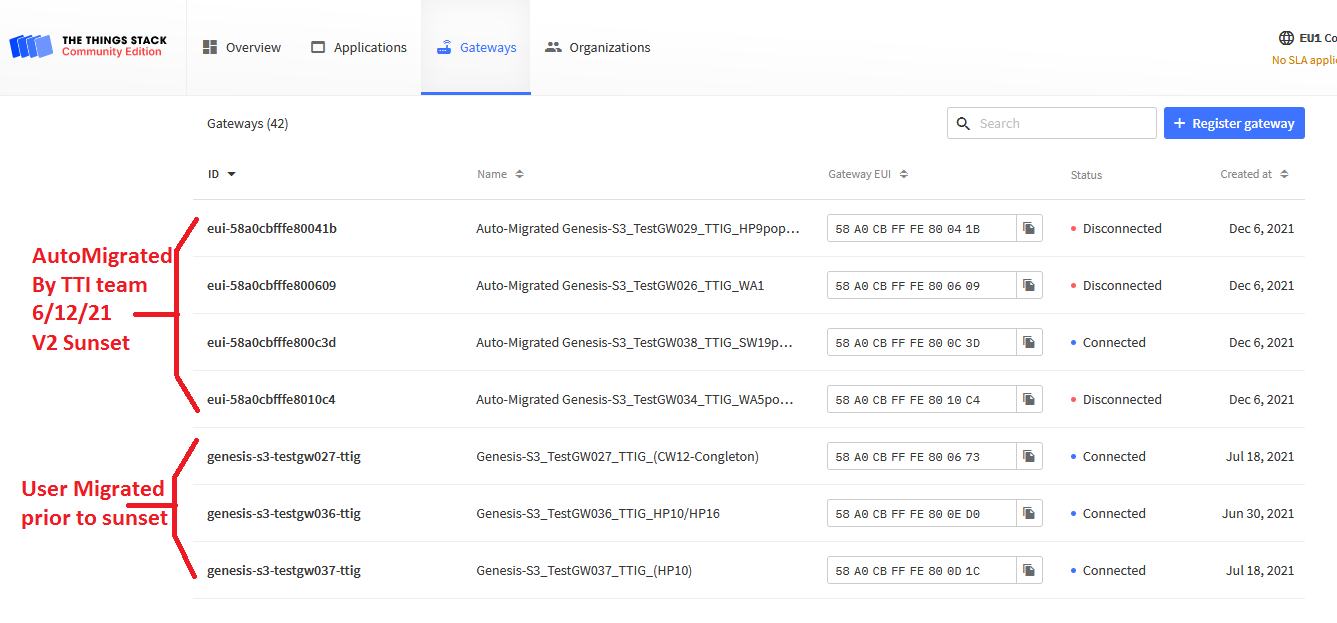Copy gateway EUI ending 0E D0
Screen dimensions: 1337x623
tap(1028, 514)
